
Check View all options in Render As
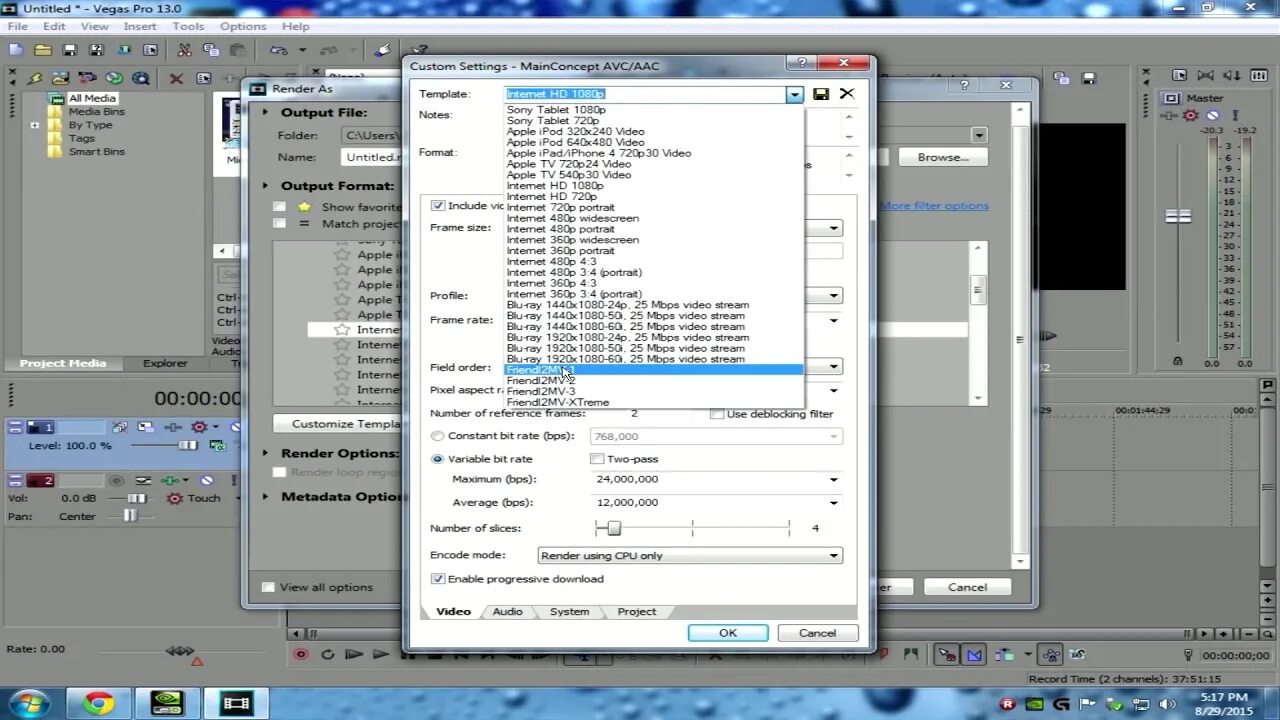pyautogui.click(x=268, y=587)
